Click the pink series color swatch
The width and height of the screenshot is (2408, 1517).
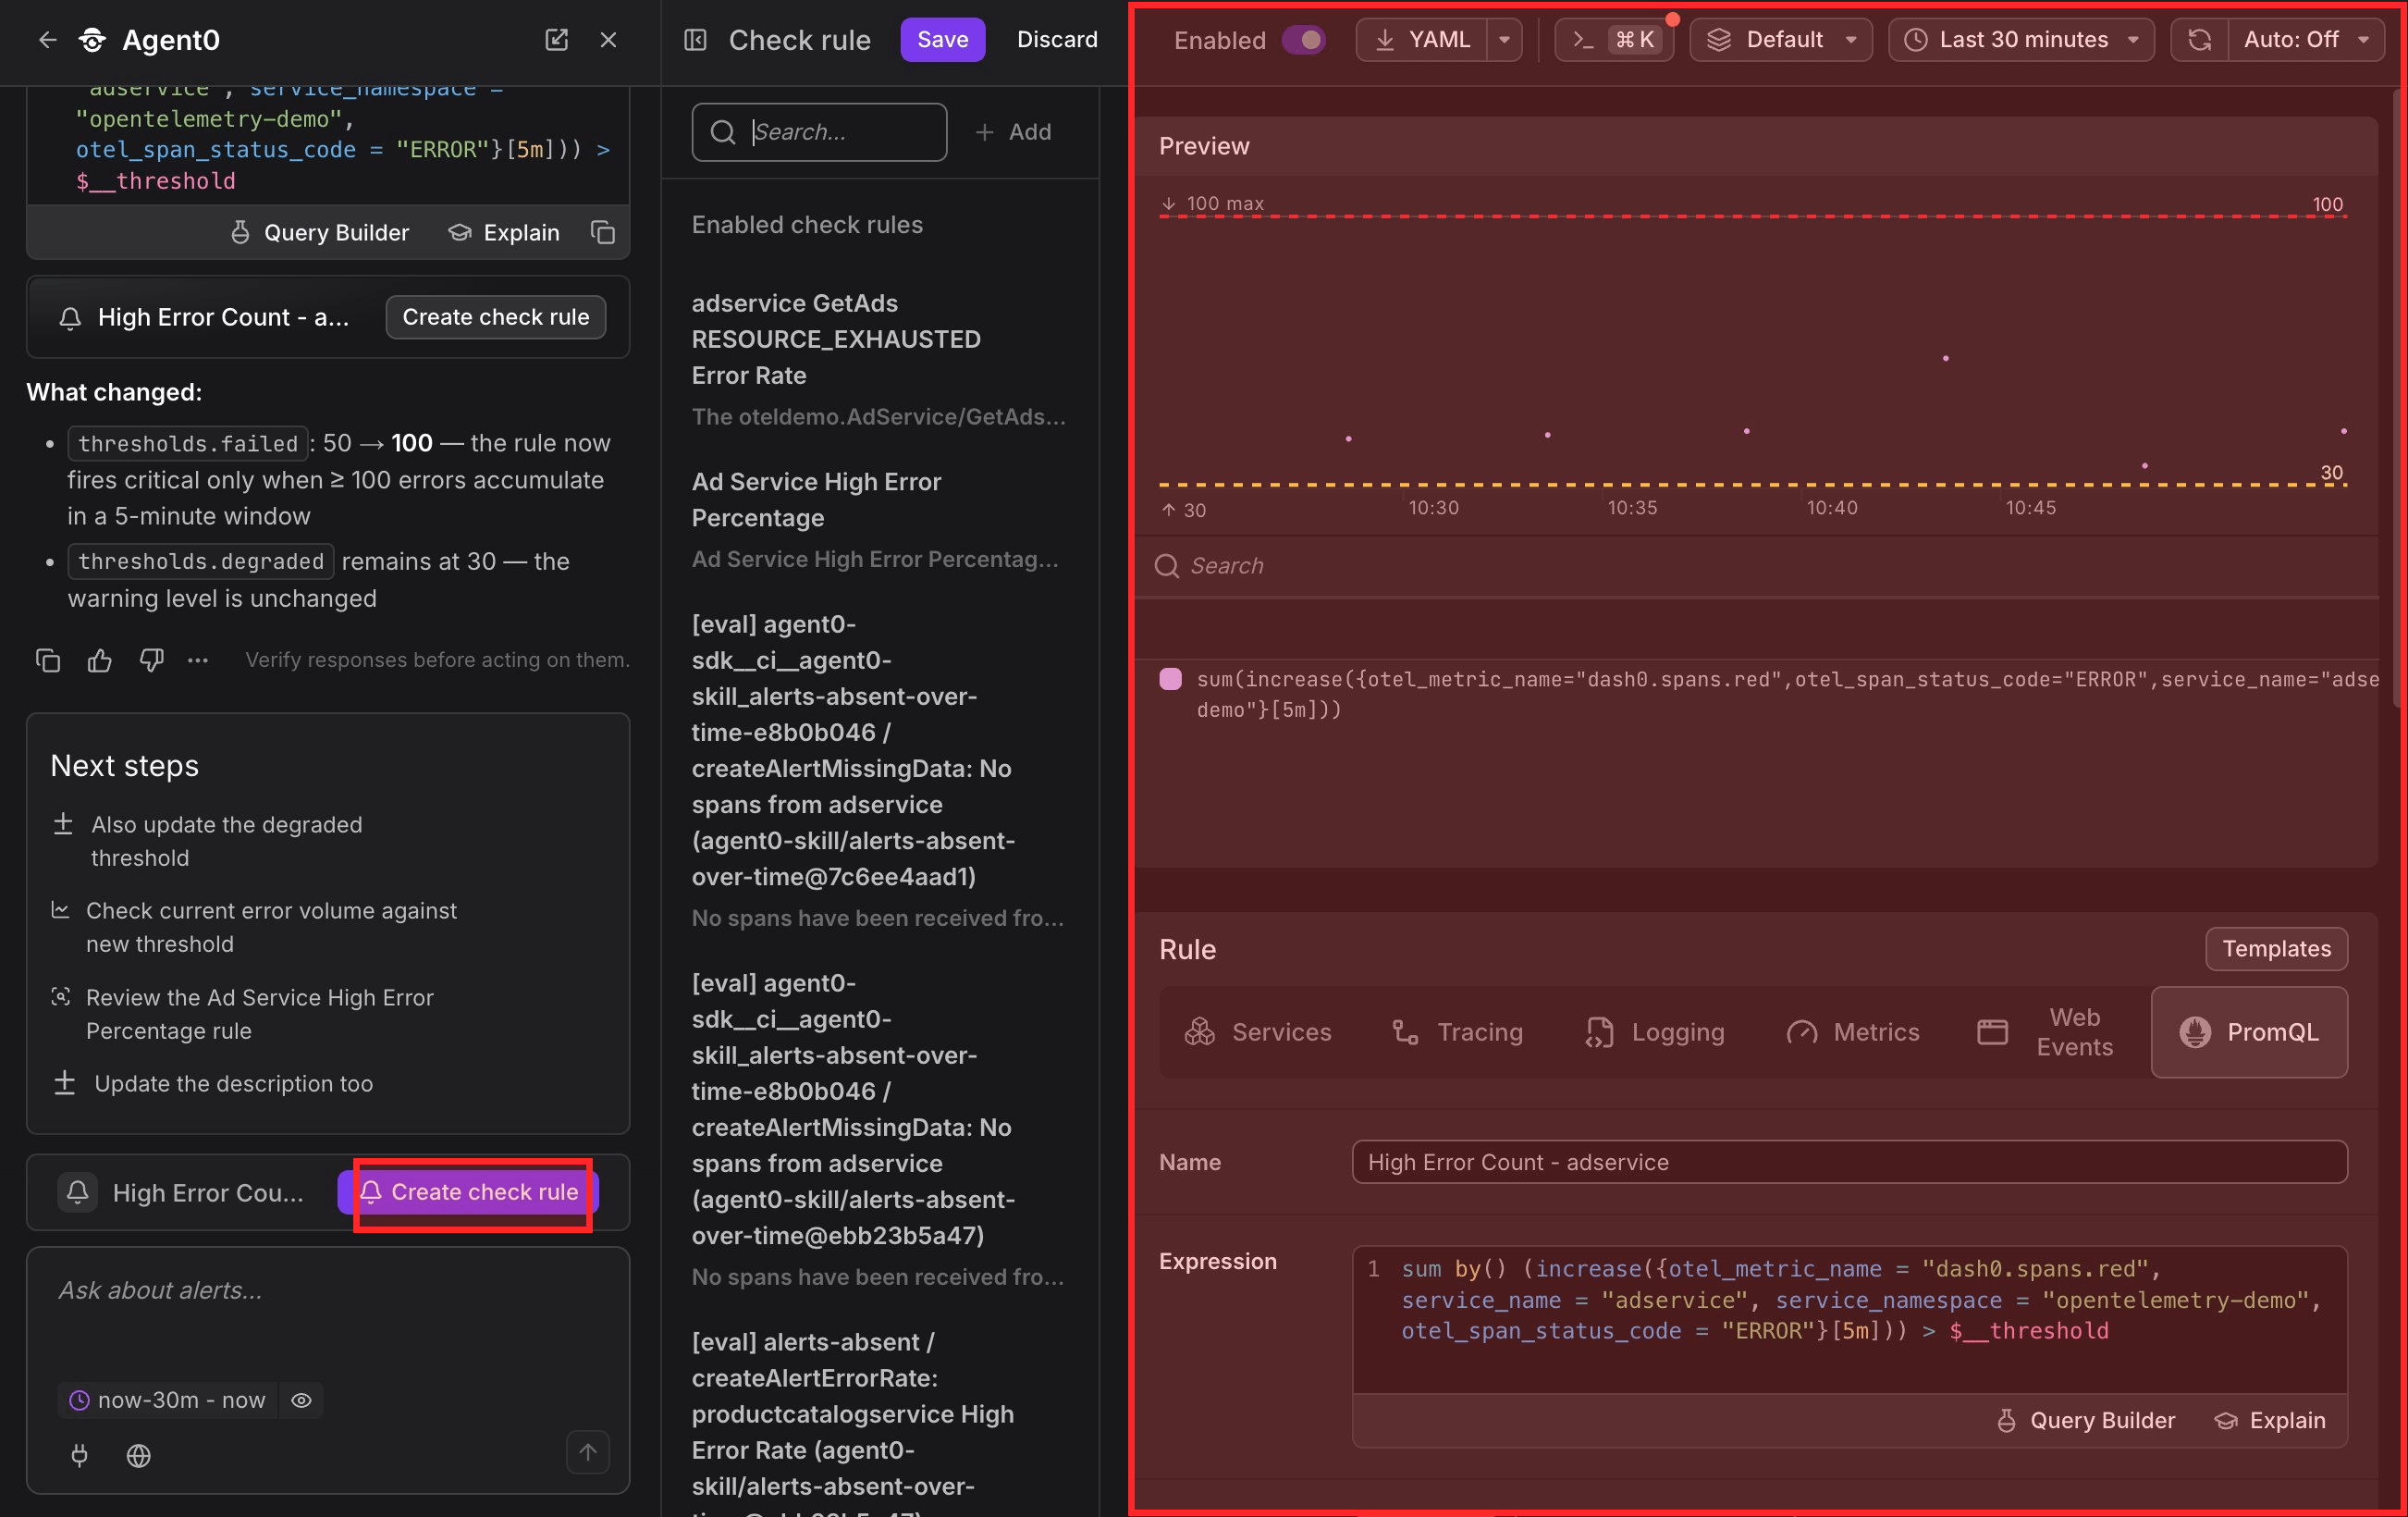point(1170,679)
